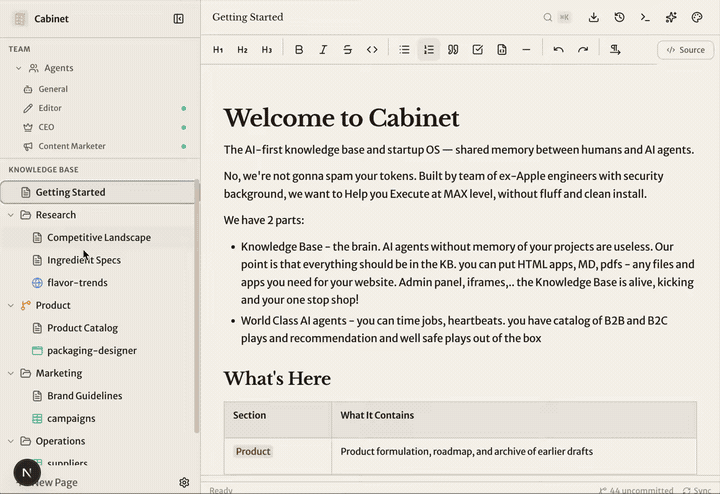Insert a blockquote using the quote icon
The height and width of the screenshot is (494, 720).
pos(453,50)
